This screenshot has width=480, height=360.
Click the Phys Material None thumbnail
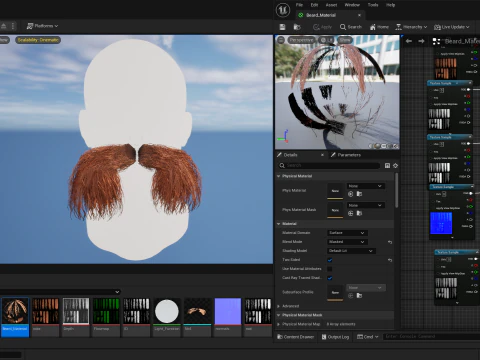tap(335, 191)
